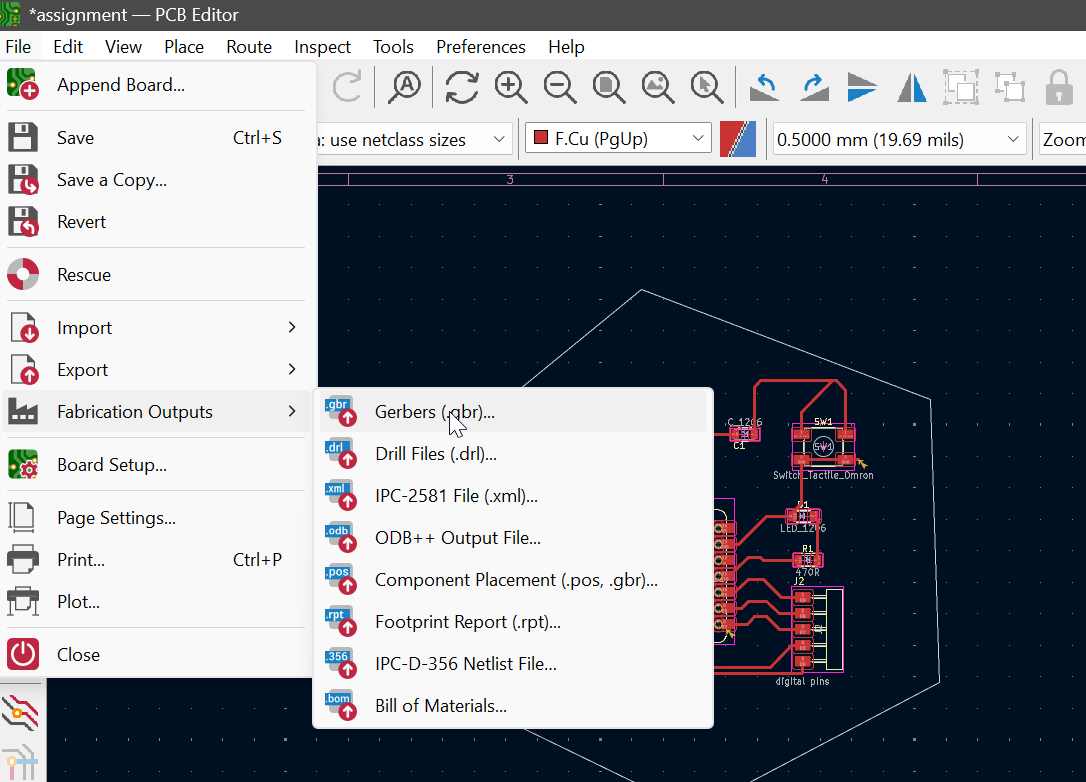This screenshot has width=1086, height=782.
Task: Click Bill of Materials... menu entry
Action: pyautogui.click(x=440, y=706)
